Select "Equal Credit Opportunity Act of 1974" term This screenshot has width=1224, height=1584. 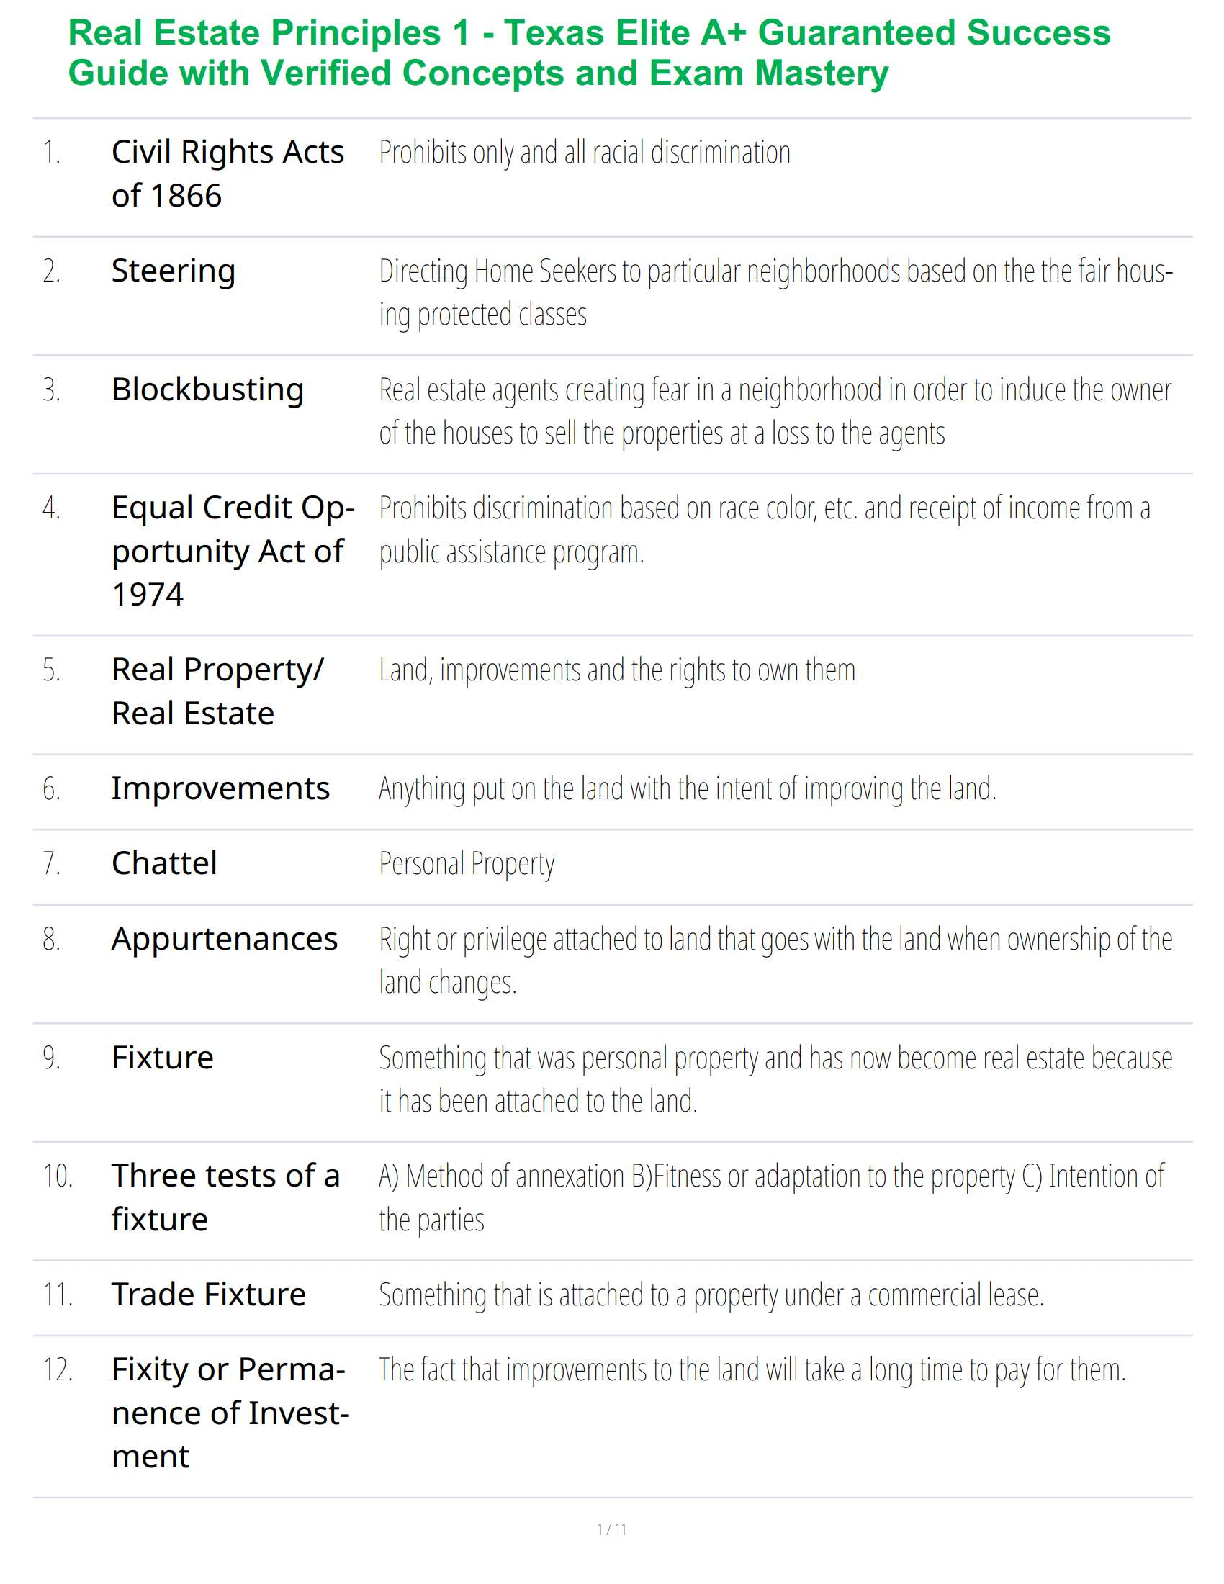coord(232,551)
